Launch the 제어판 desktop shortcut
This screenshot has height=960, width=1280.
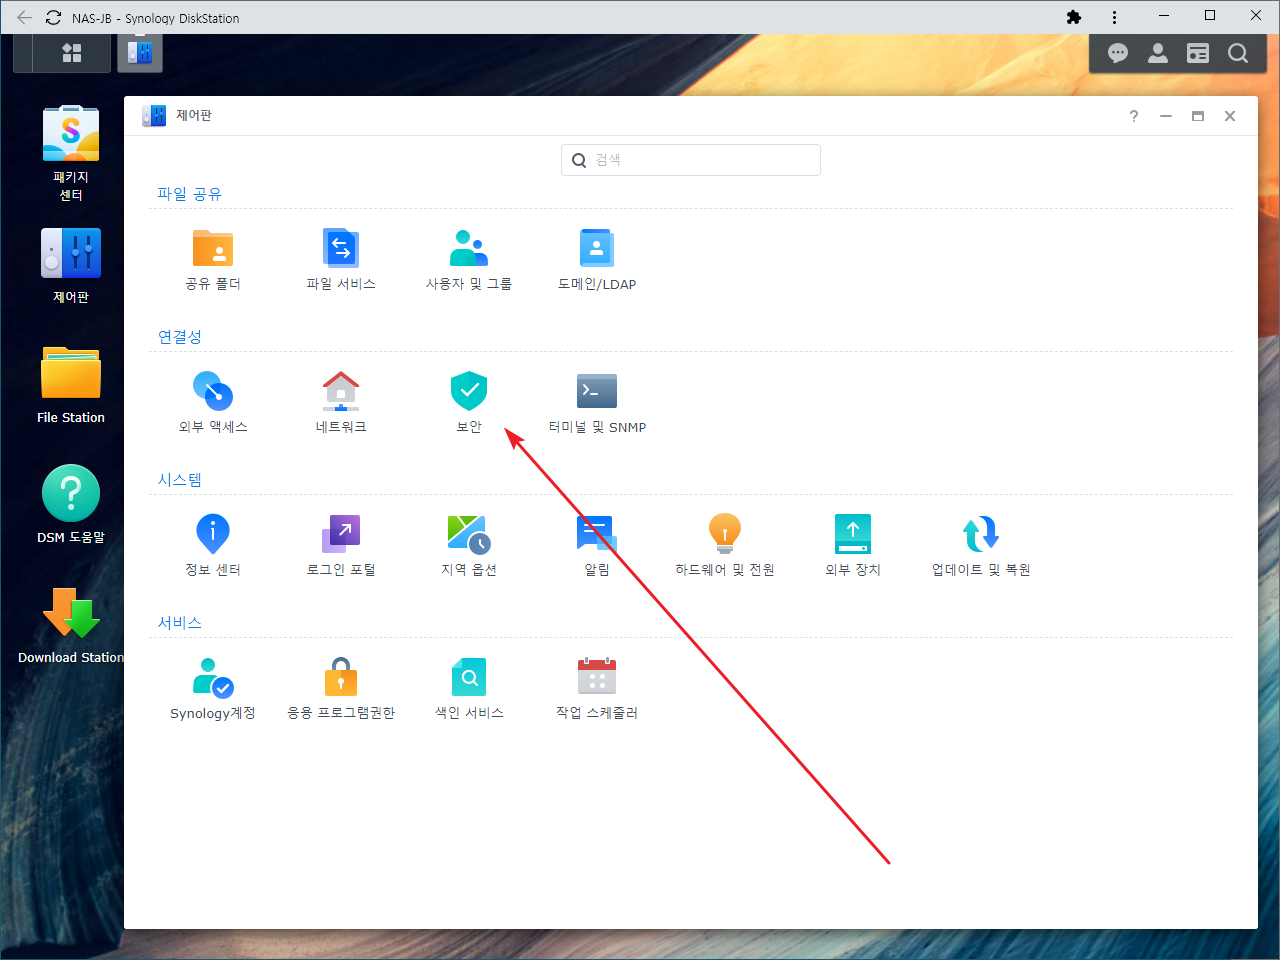pos(70,266)
